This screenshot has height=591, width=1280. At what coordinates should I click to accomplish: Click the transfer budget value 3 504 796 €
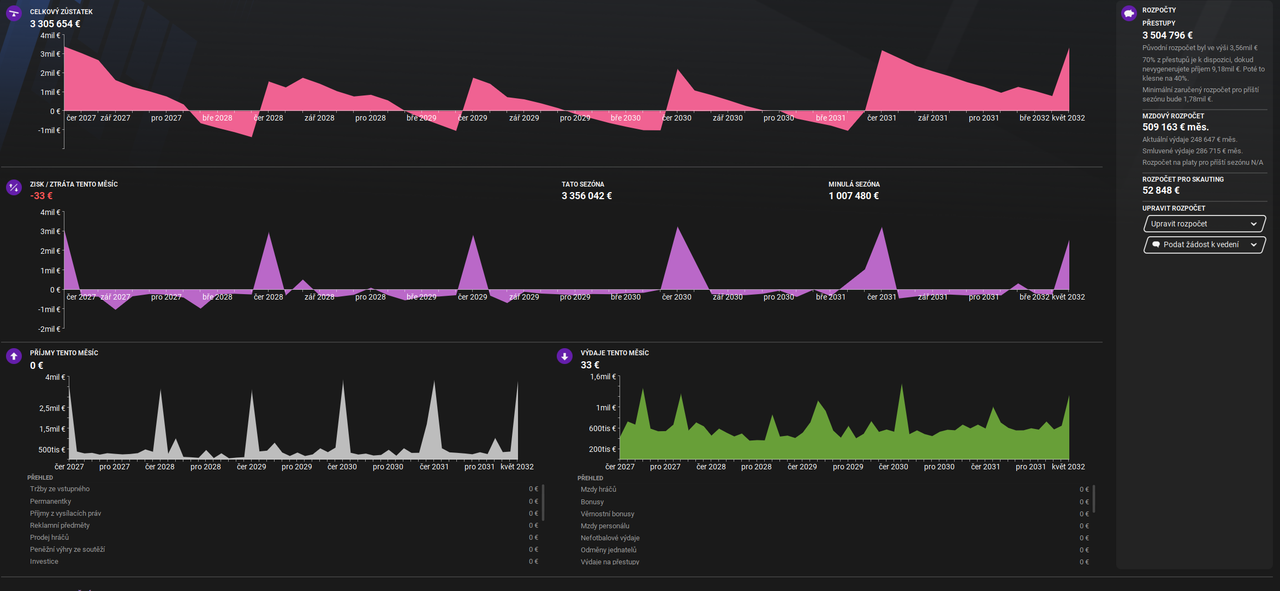pyautogui.click(x=1168, y=35)
